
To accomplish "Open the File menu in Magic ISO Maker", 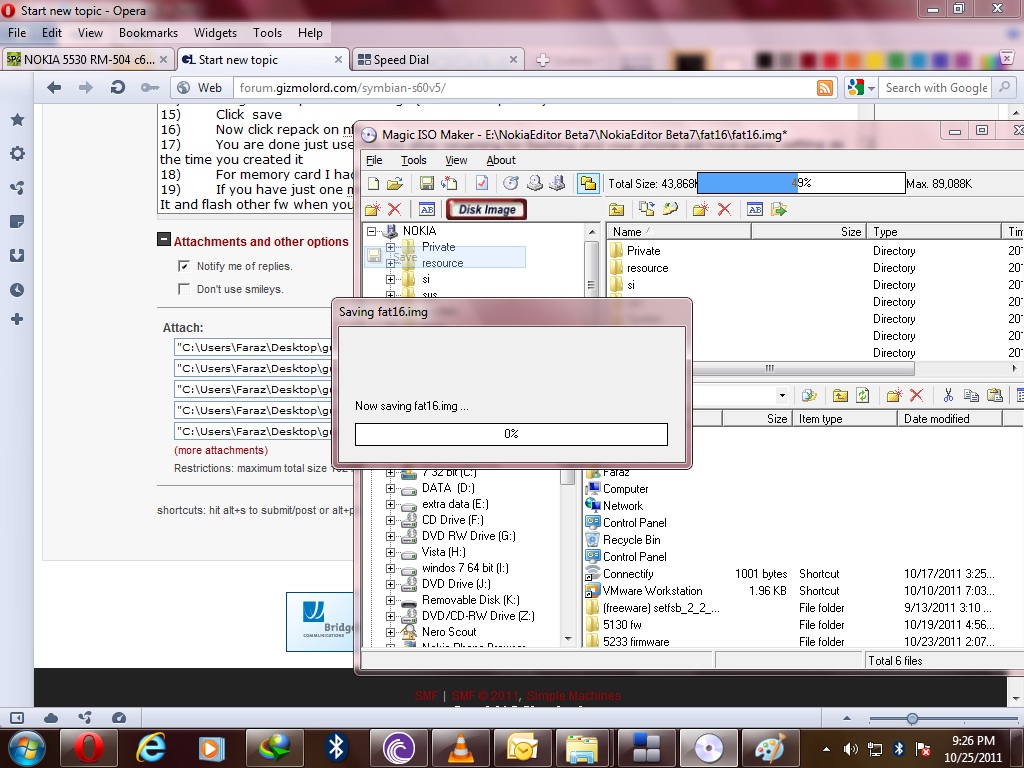I will 374,160.
